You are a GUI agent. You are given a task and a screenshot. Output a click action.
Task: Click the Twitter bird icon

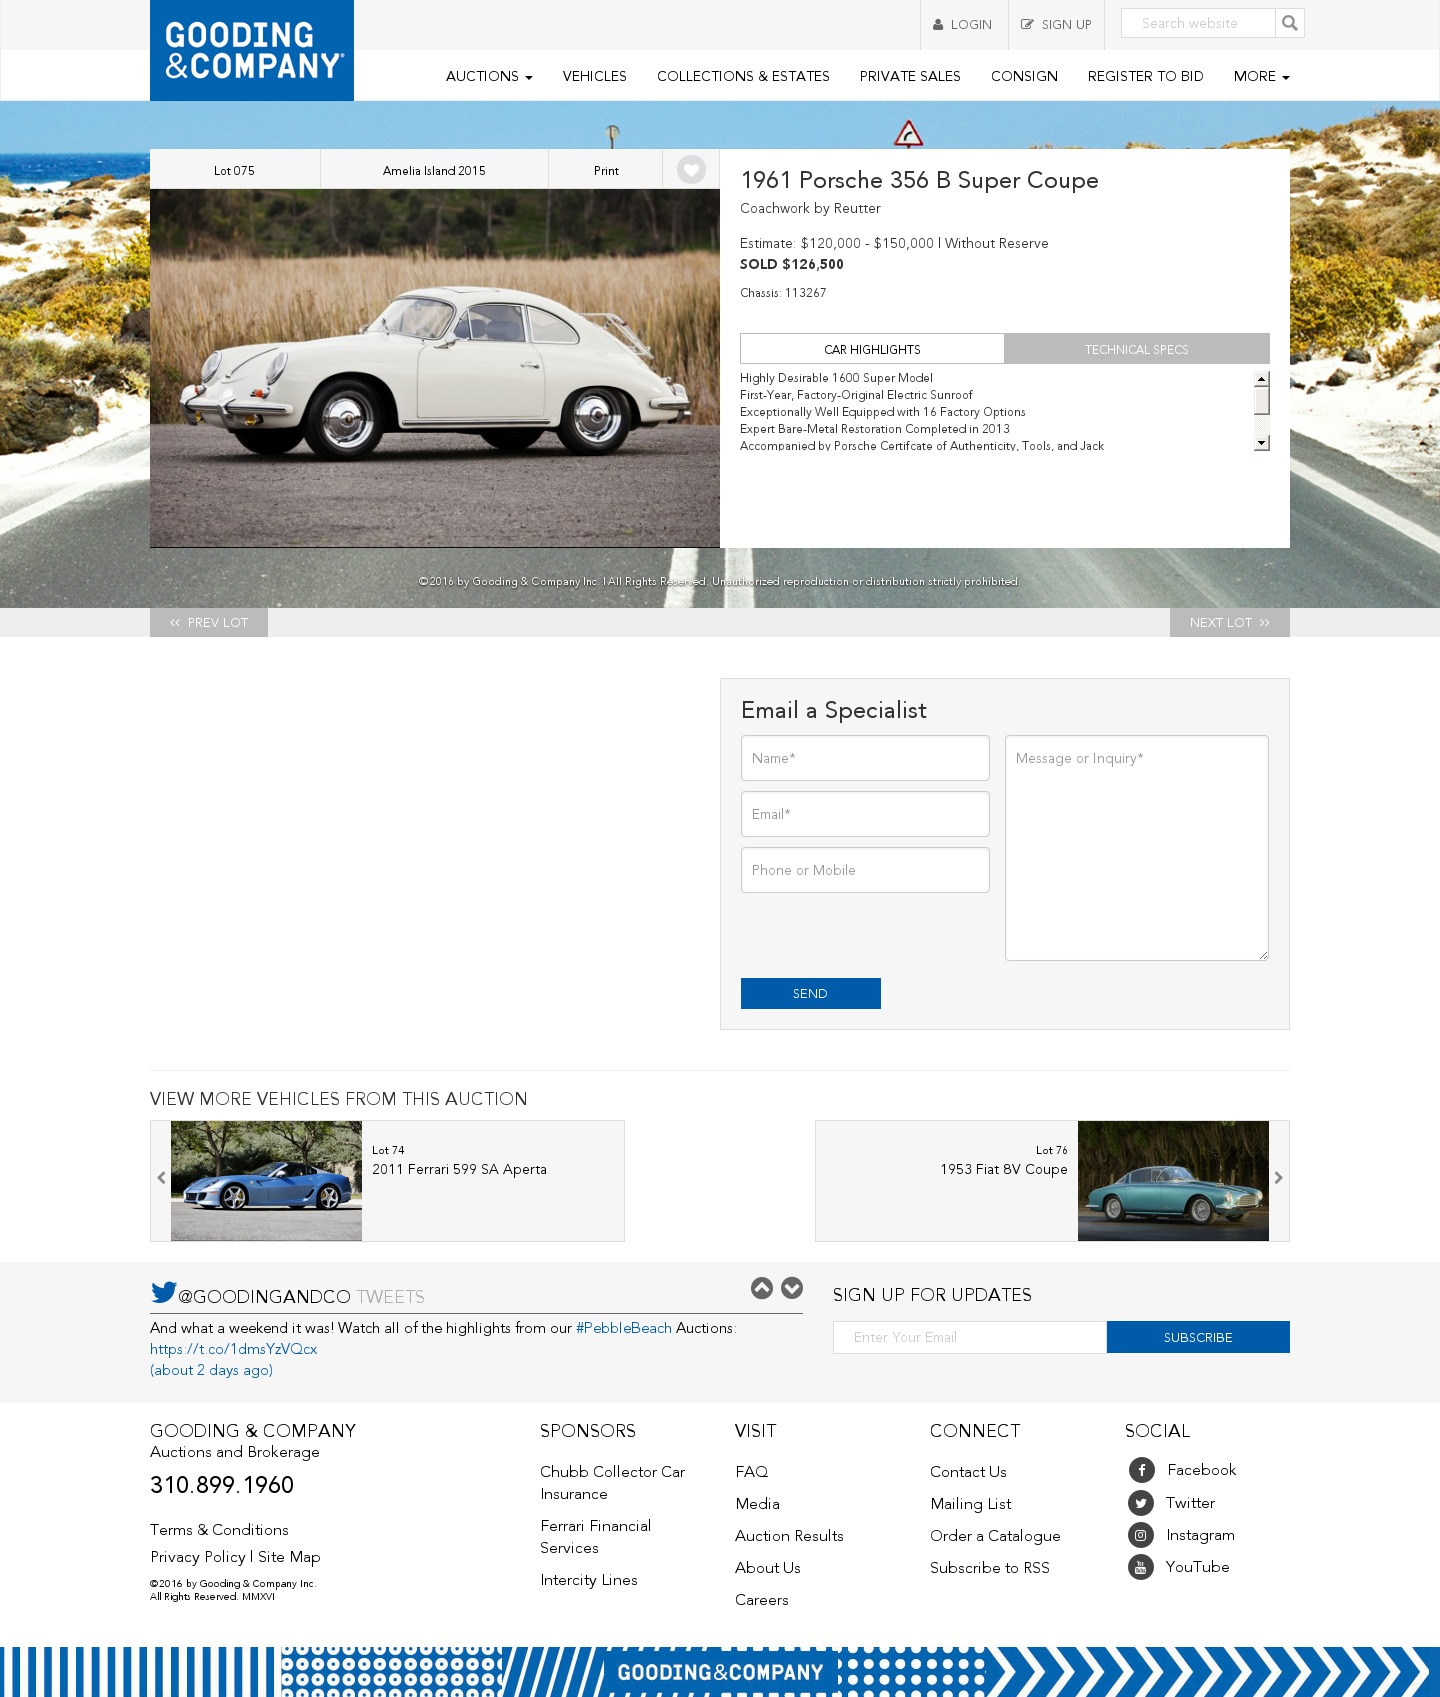point(164,1292)
